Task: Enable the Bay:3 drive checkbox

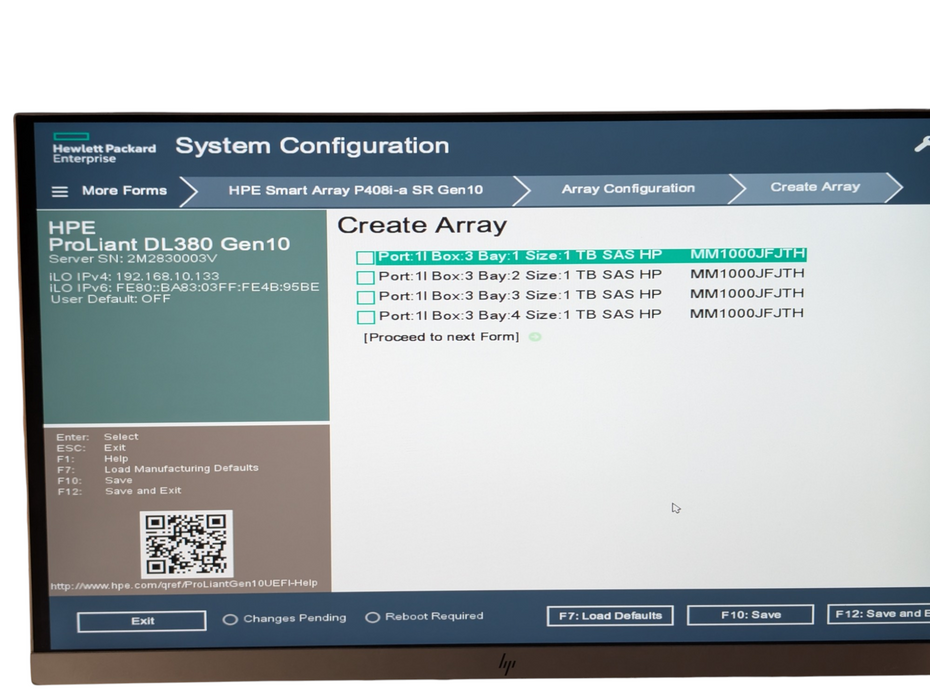Action: [x=365, y=295]
